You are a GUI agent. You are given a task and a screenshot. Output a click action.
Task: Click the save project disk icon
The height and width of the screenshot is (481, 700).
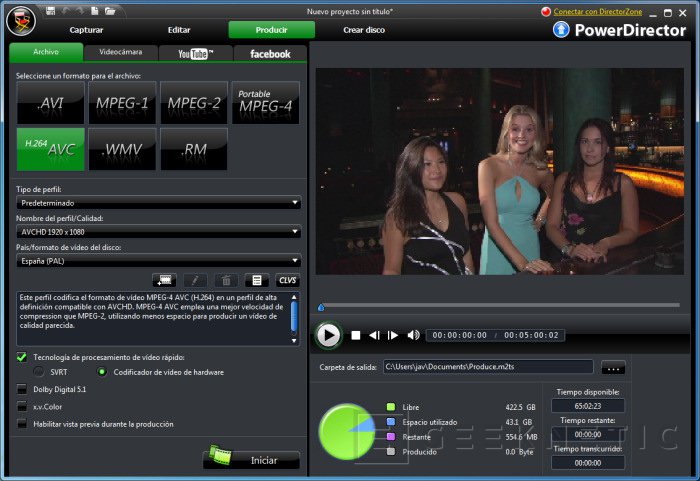50,11
